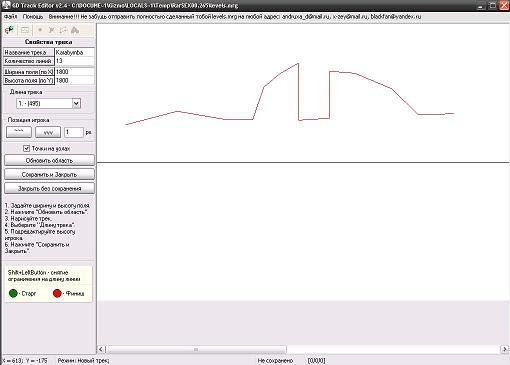Click the greyed house-shaped toolbar icon

(75, 30)
